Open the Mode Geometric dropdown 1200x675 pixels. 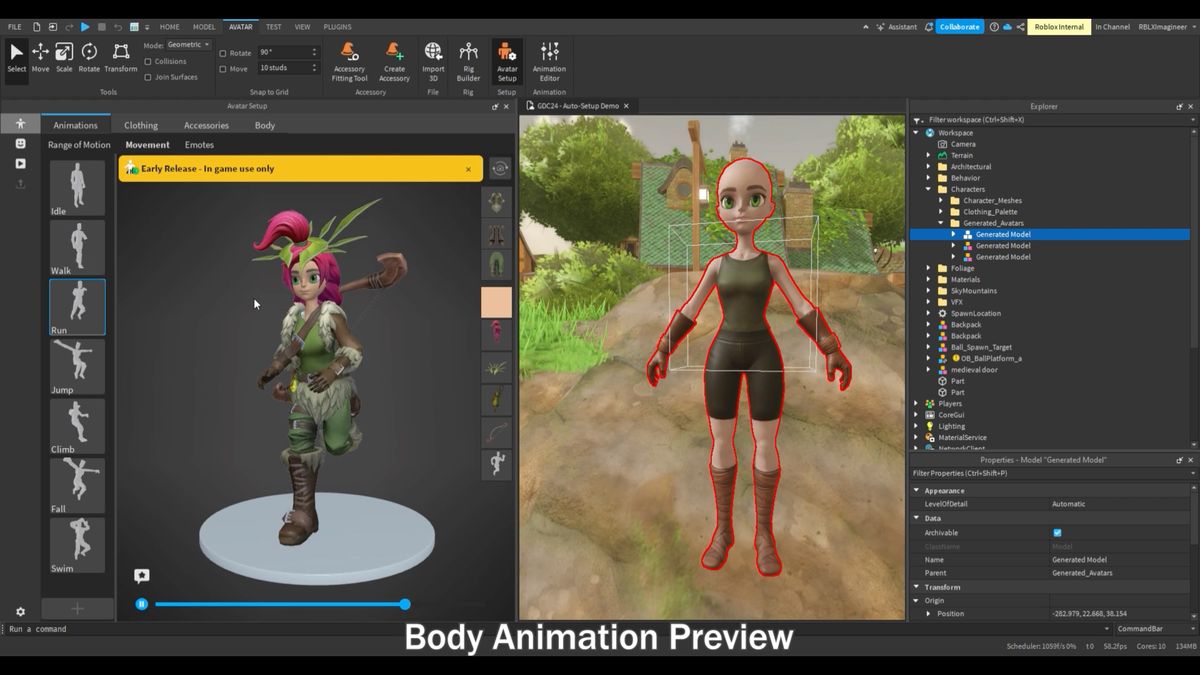click(x=186, y=44)
